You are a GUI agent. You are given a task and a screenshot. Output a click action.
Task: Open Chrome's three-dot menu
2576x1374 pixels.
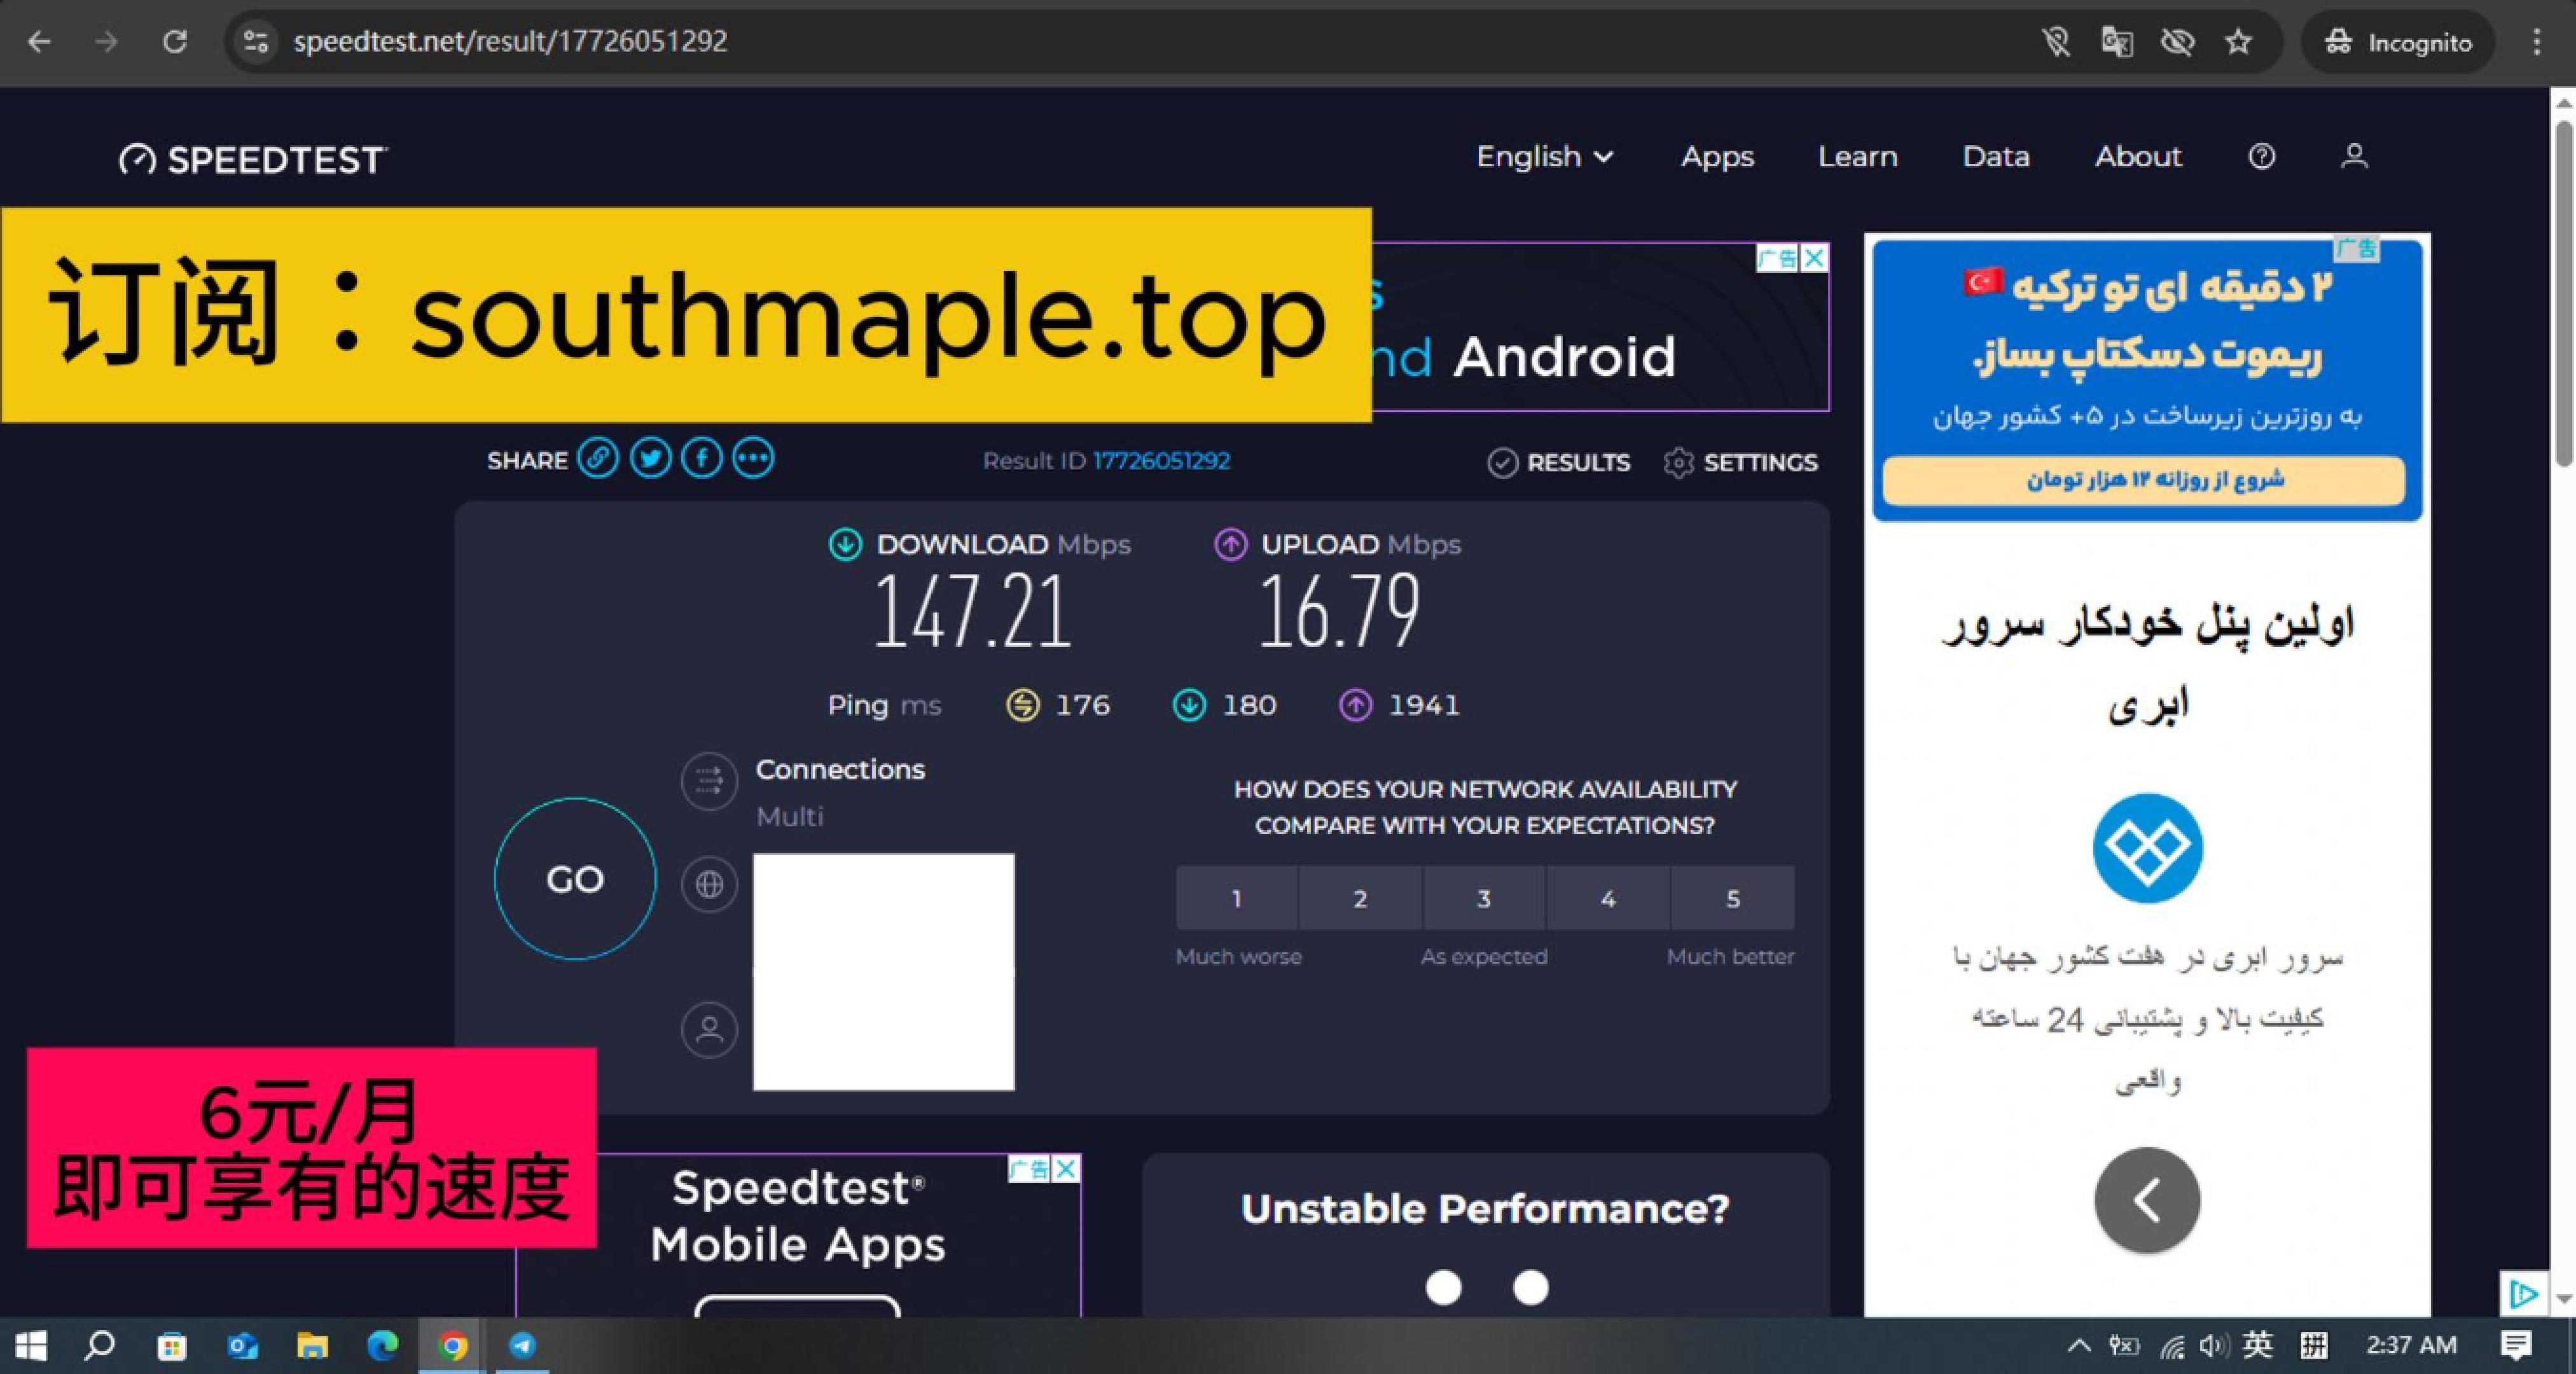coord(2537,42)
